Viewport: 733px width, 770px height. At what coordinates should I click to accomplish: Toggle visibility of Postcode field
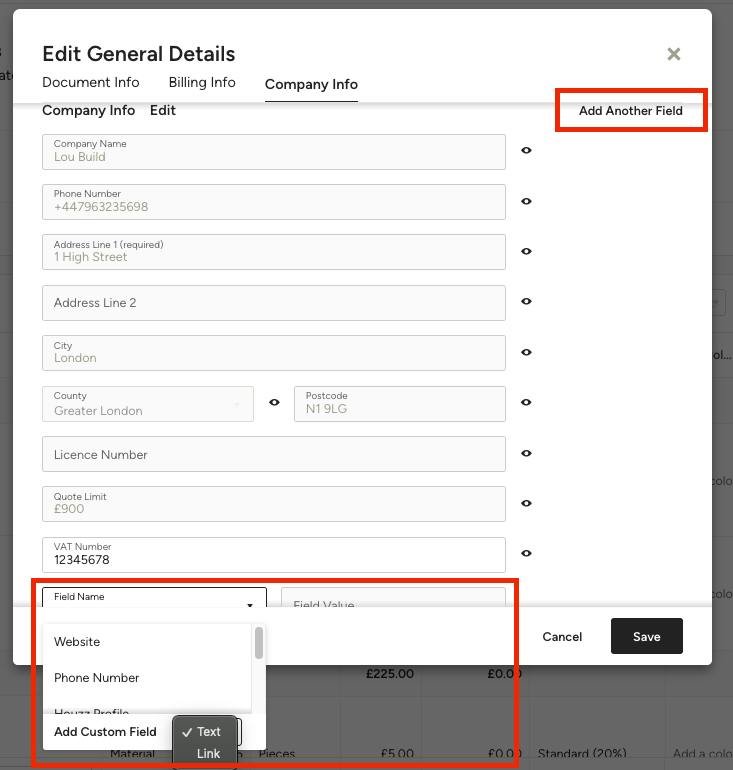point(526,403)
